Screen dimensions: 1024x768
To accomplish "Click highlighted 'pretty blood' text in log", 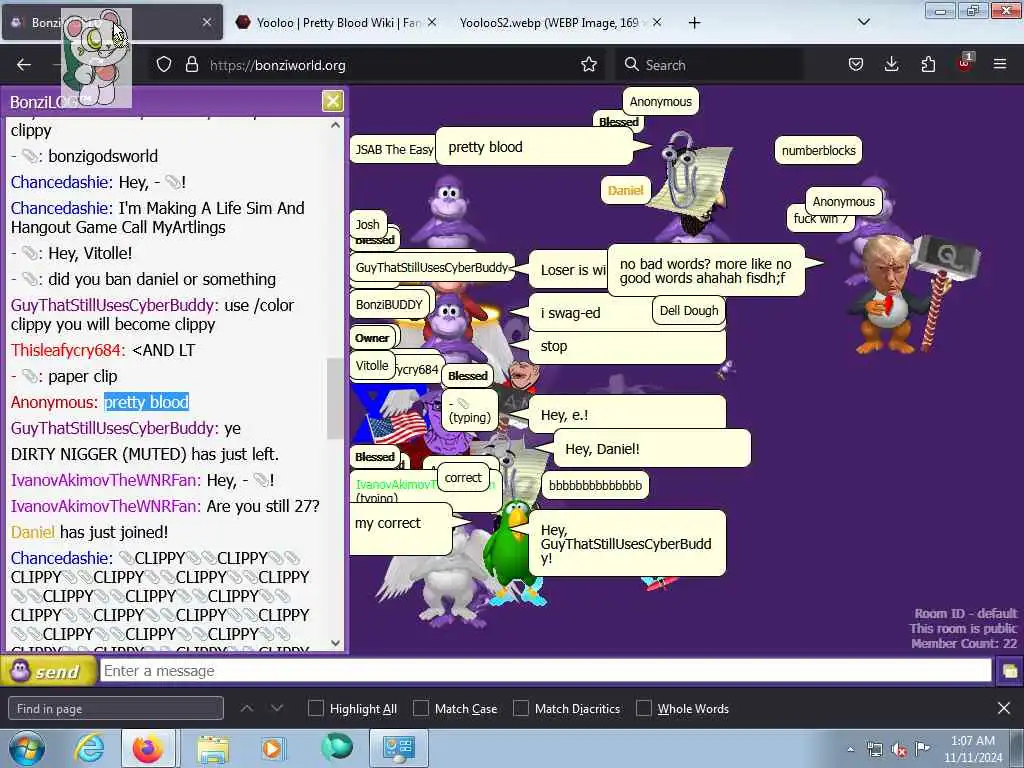I will pyautogui.click(x=146, y=402).
